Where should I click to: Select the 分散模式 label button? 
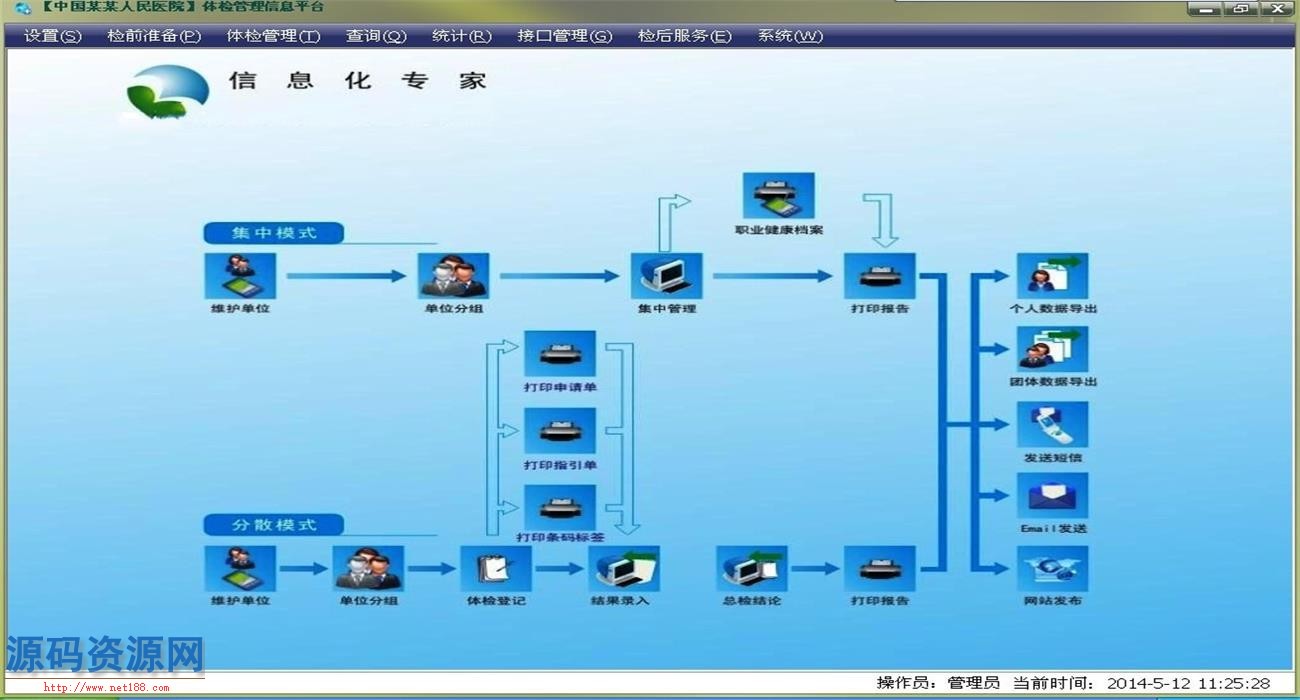(x=274, y=525)
